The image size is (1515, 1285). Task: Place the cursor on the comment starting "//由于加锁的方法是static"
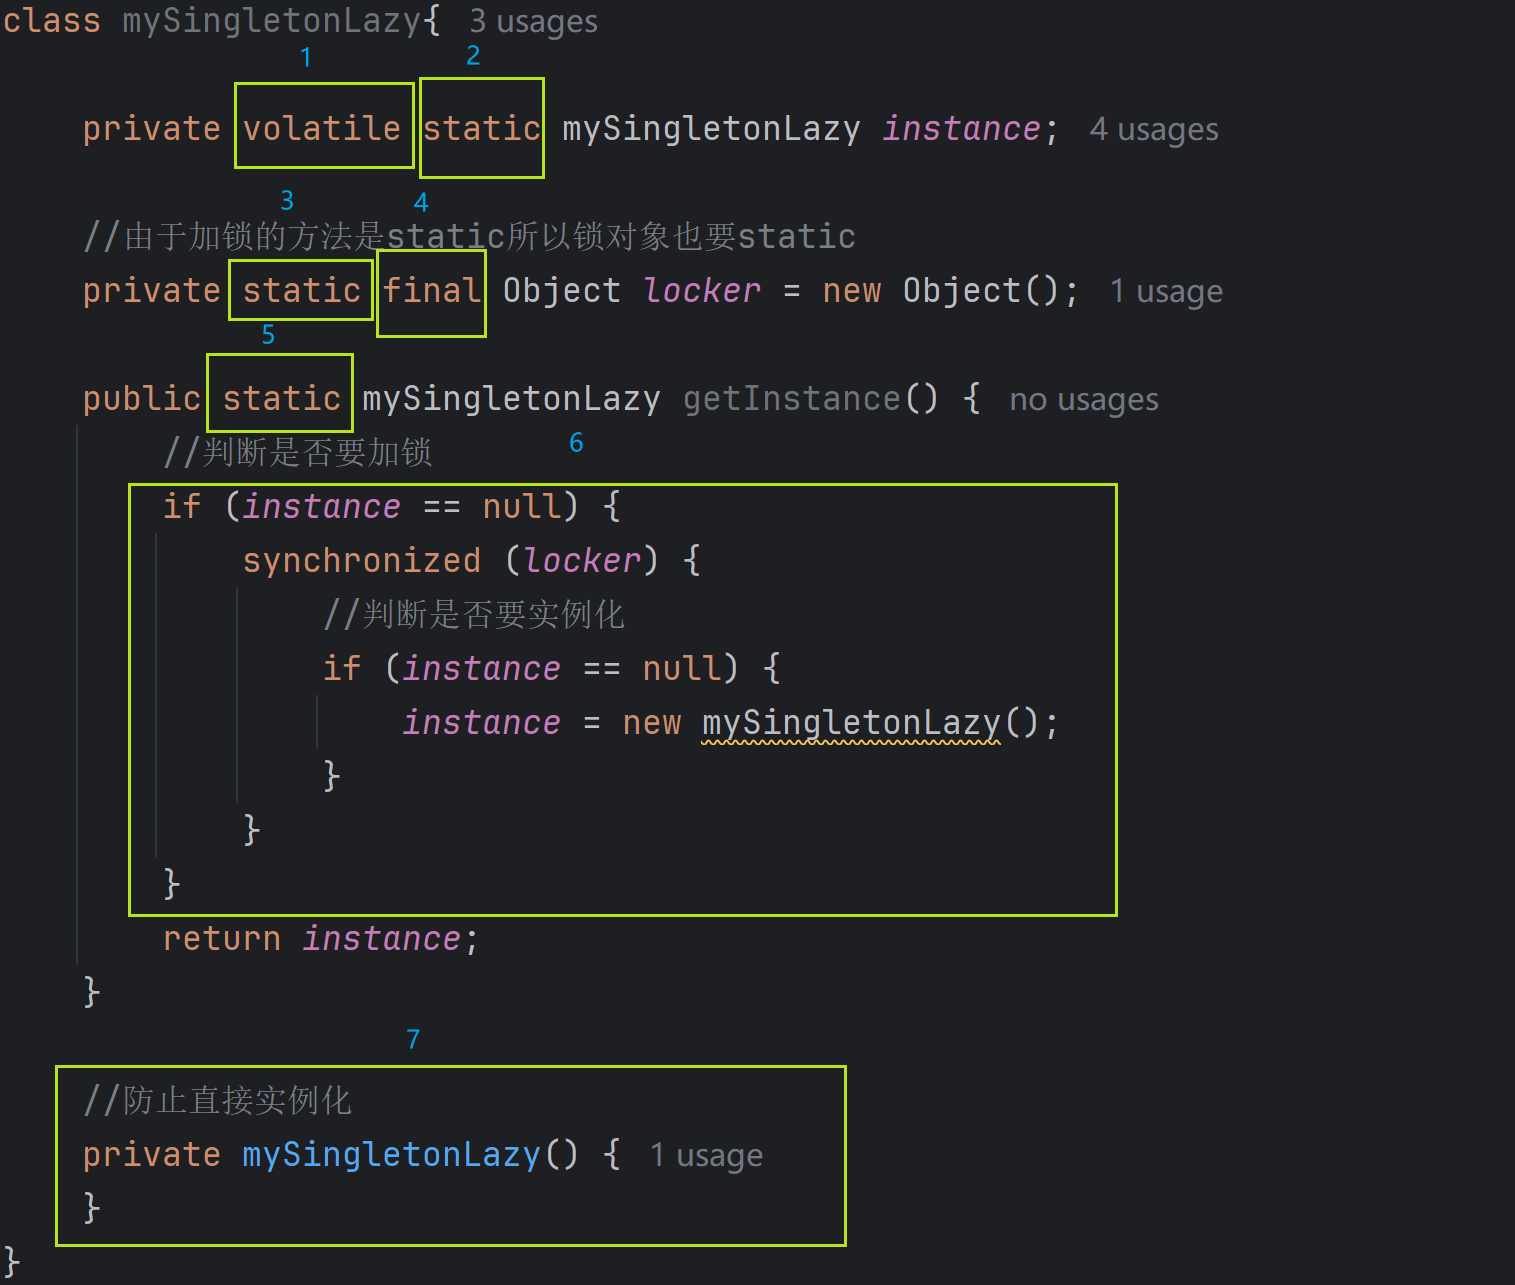470,236
